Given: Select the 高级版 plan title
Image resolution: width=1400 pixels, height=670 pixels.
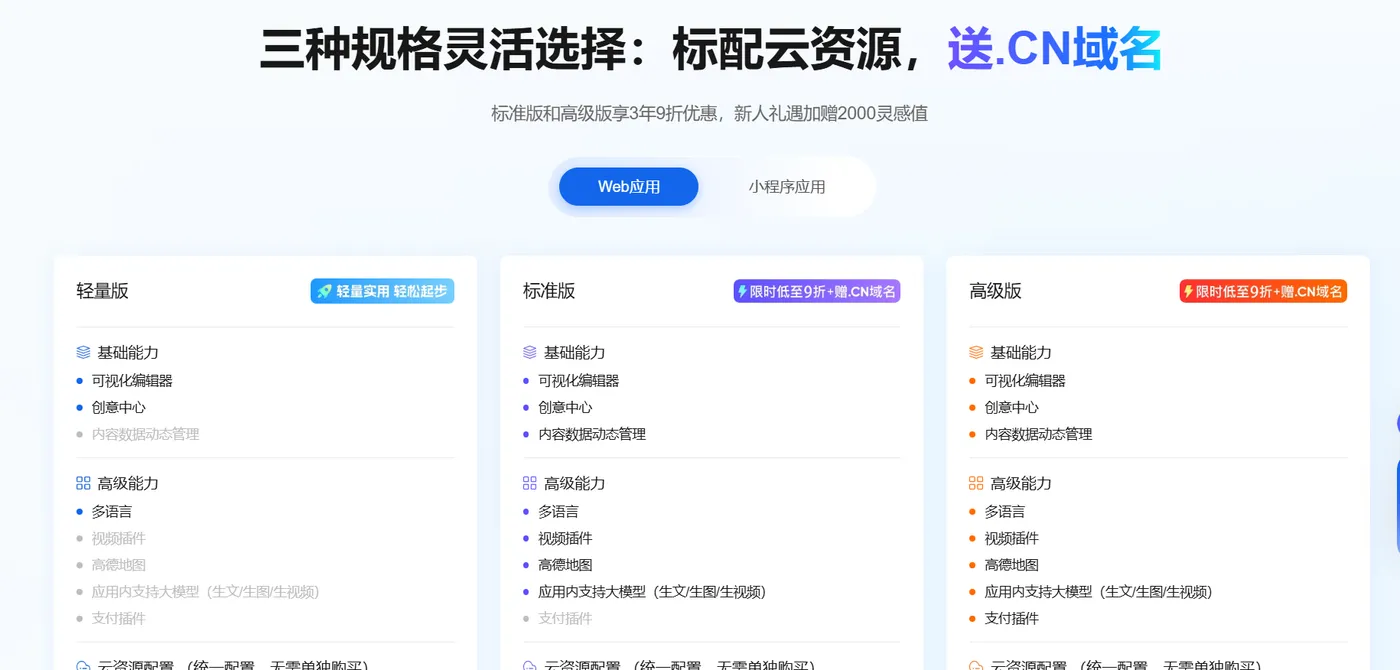Looking at the screenshot, I should 995,291.
